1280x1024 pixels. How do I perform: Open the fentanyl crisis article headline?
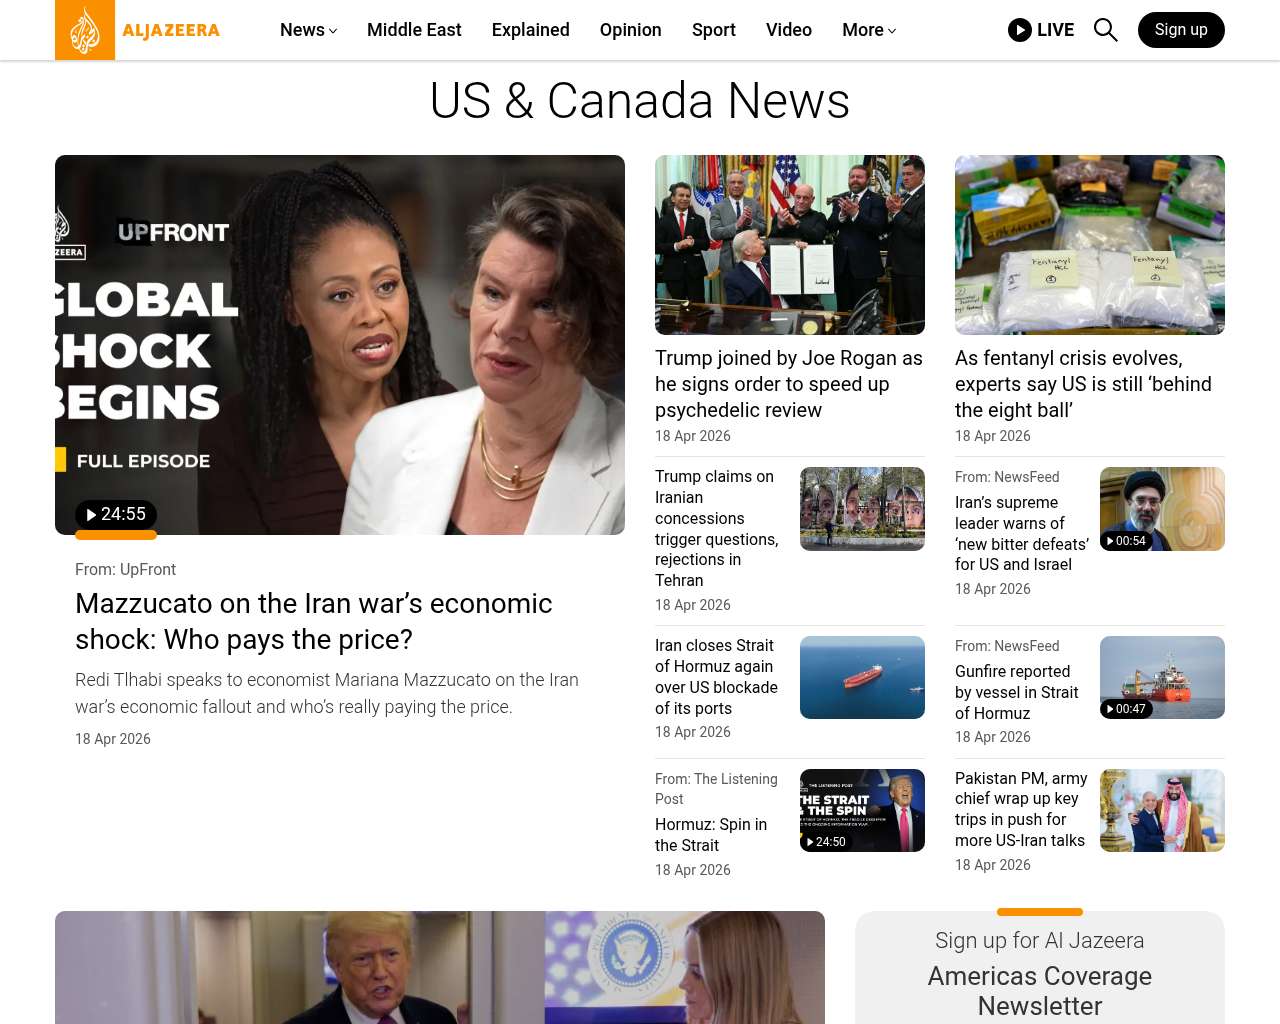1083,384
